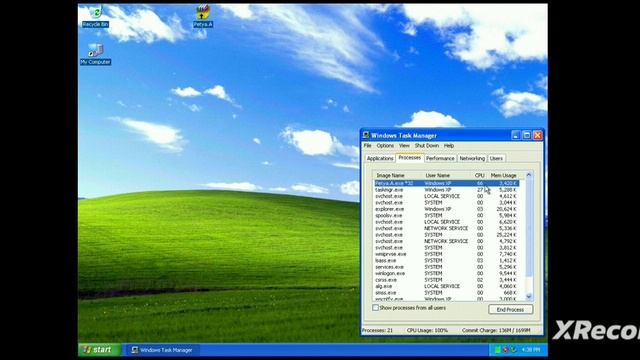Click the Windows Task Manager taskbar button
Viewport: 640px width, 360px height.
point(162,350)
